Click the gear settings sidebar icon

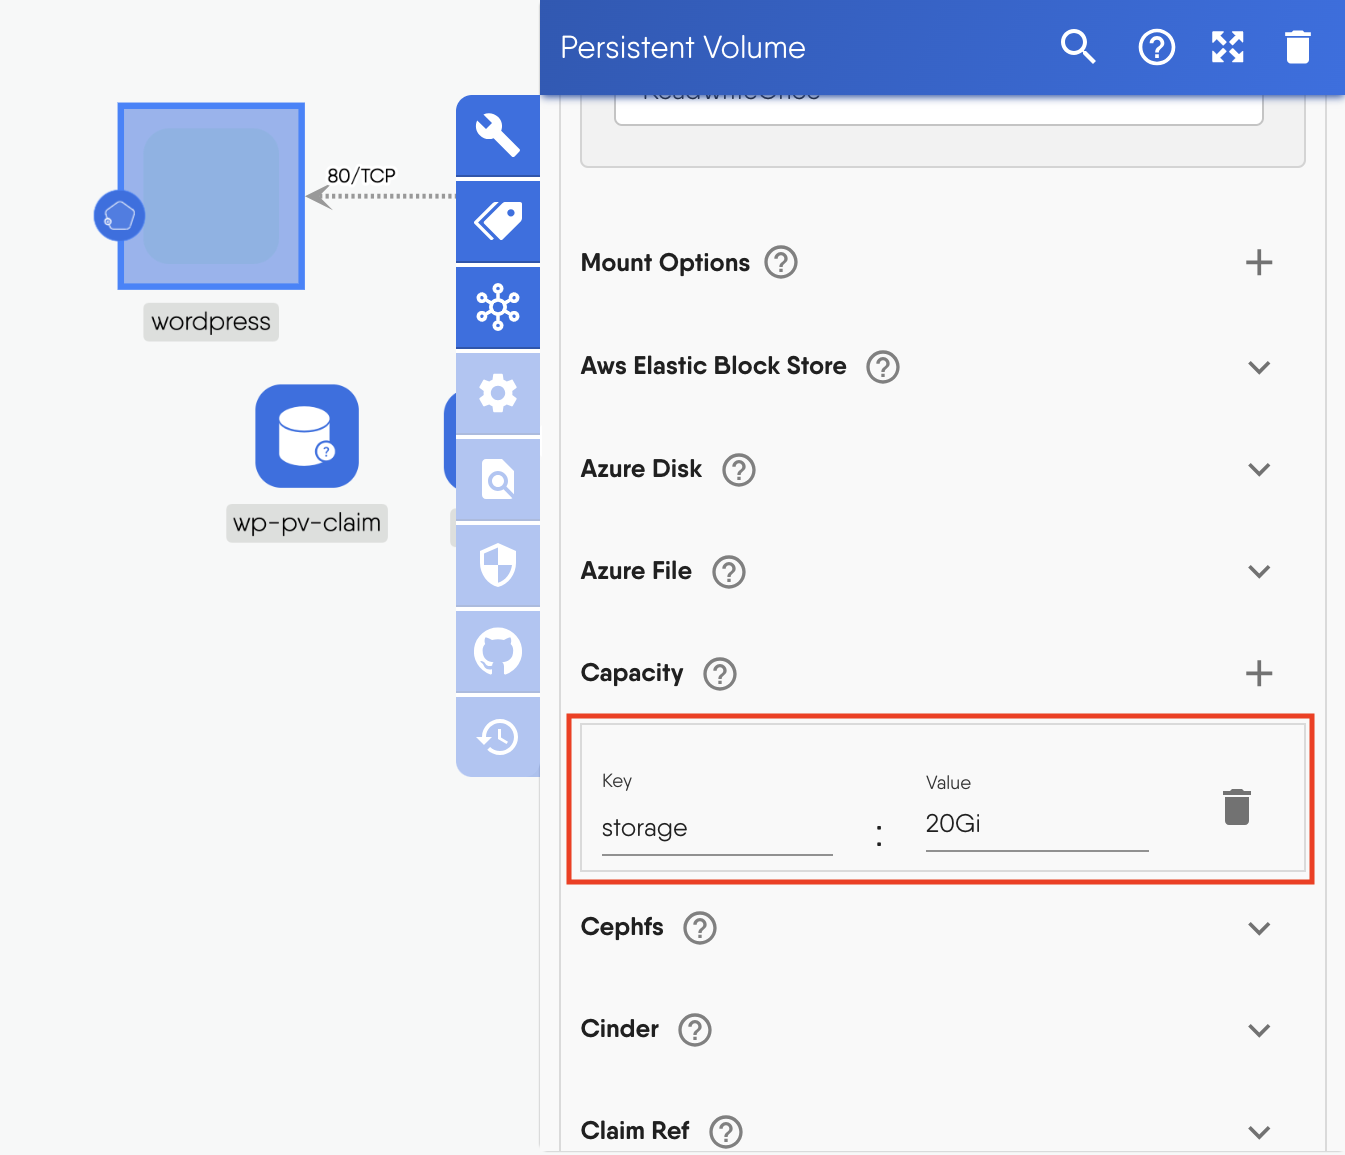498,394
